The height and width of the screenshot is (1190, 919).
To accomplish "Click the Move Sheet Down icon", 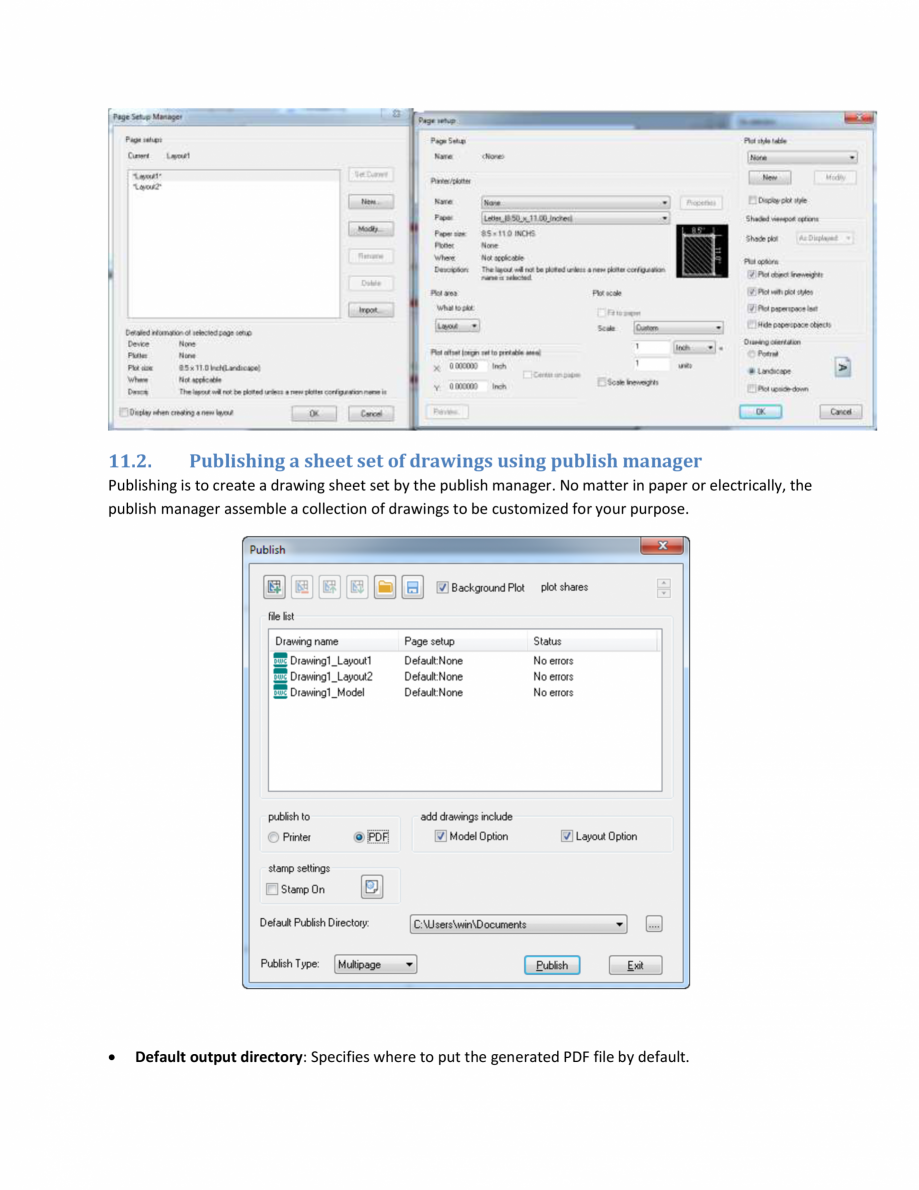I will coord(357,587).
